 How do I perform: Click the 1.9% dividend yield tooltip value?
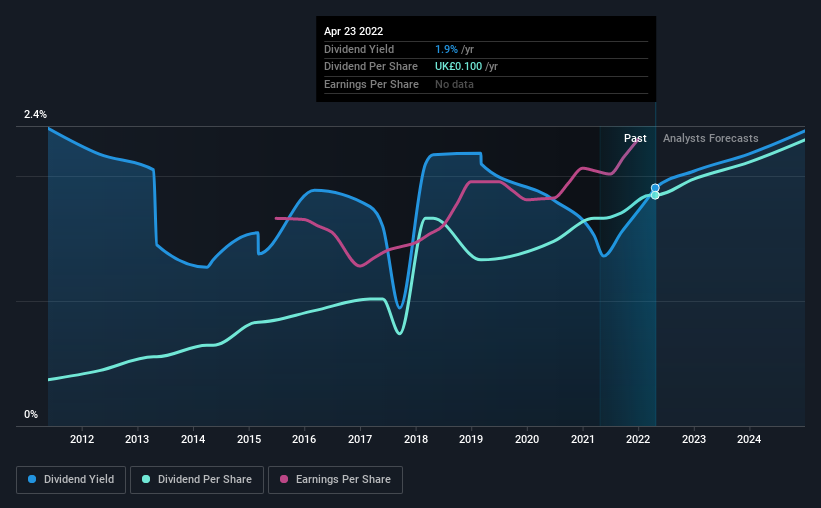click(x=446, y=49)
